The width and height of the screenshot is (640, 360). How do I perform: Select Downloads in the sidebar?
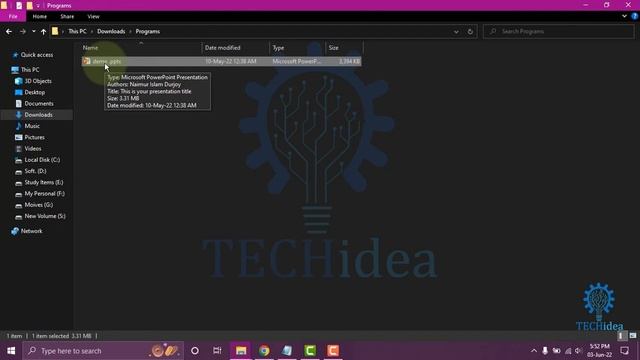pos(38,115)
